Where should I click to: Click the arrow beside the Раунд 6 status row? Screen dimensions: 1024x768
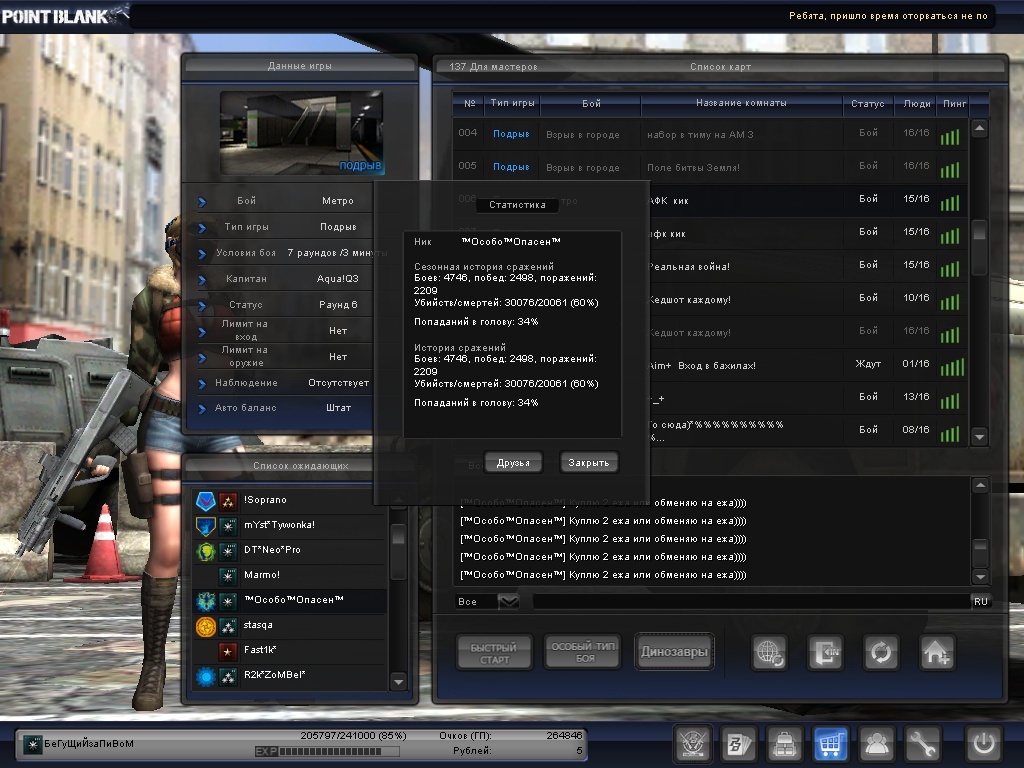pos(202,306)
